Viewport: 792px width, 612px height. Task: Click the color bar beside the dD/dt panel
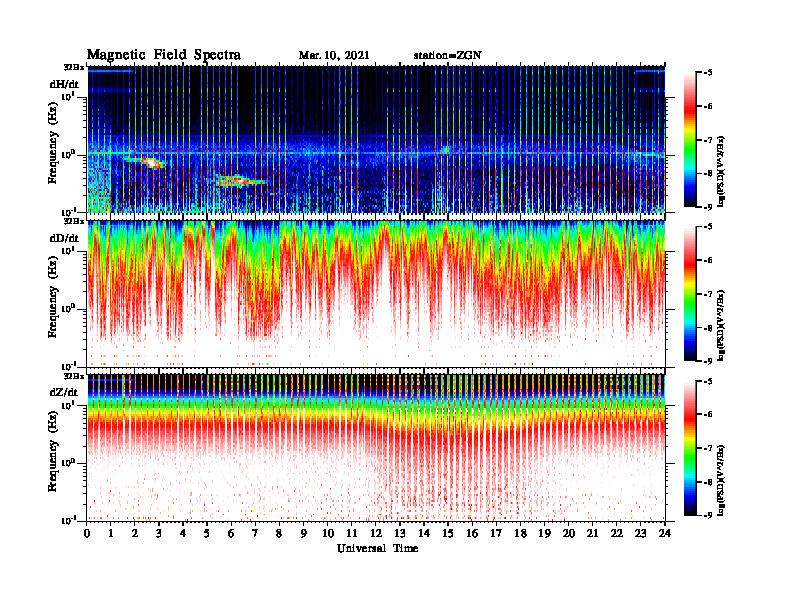[690, 293]
